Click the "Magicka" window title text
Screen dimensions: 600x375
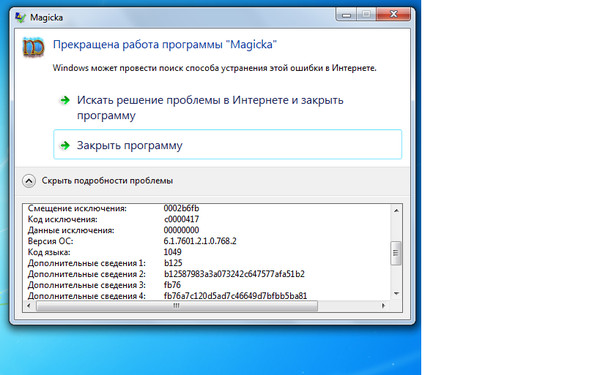tap(46, 18)
